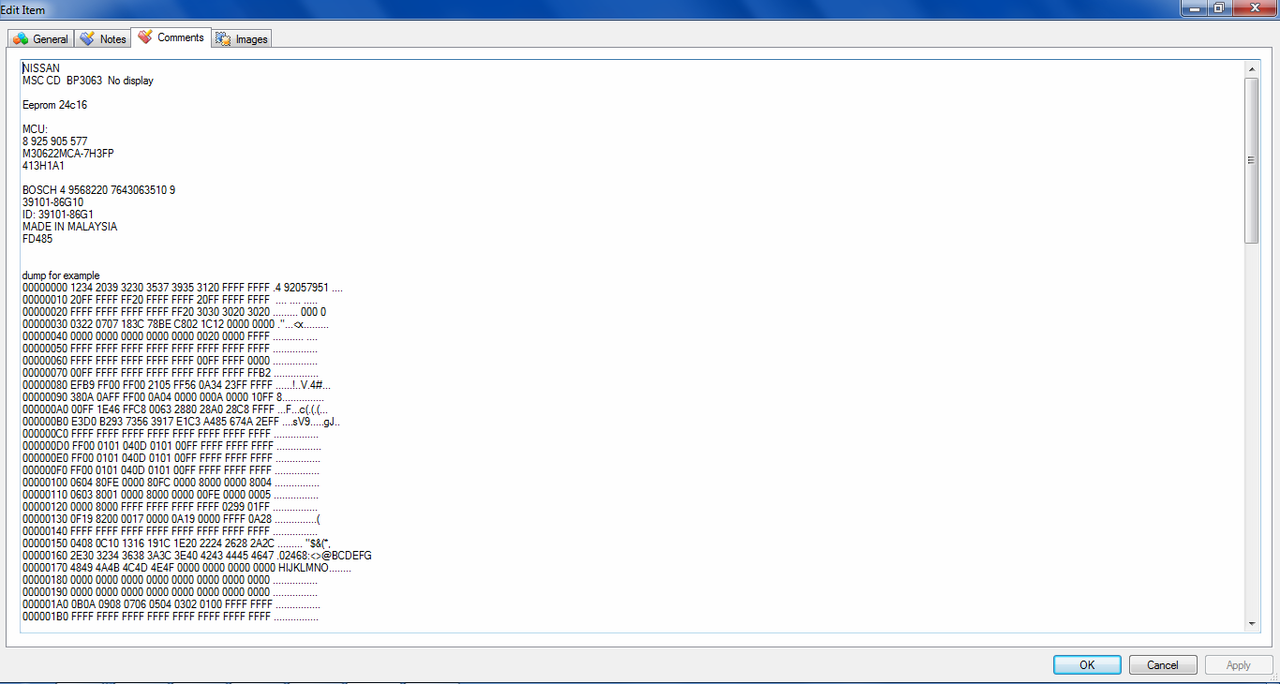Click the hex dump row 00000040
This screenshot has width=1280, height=684.
click(x=170, y=336)
